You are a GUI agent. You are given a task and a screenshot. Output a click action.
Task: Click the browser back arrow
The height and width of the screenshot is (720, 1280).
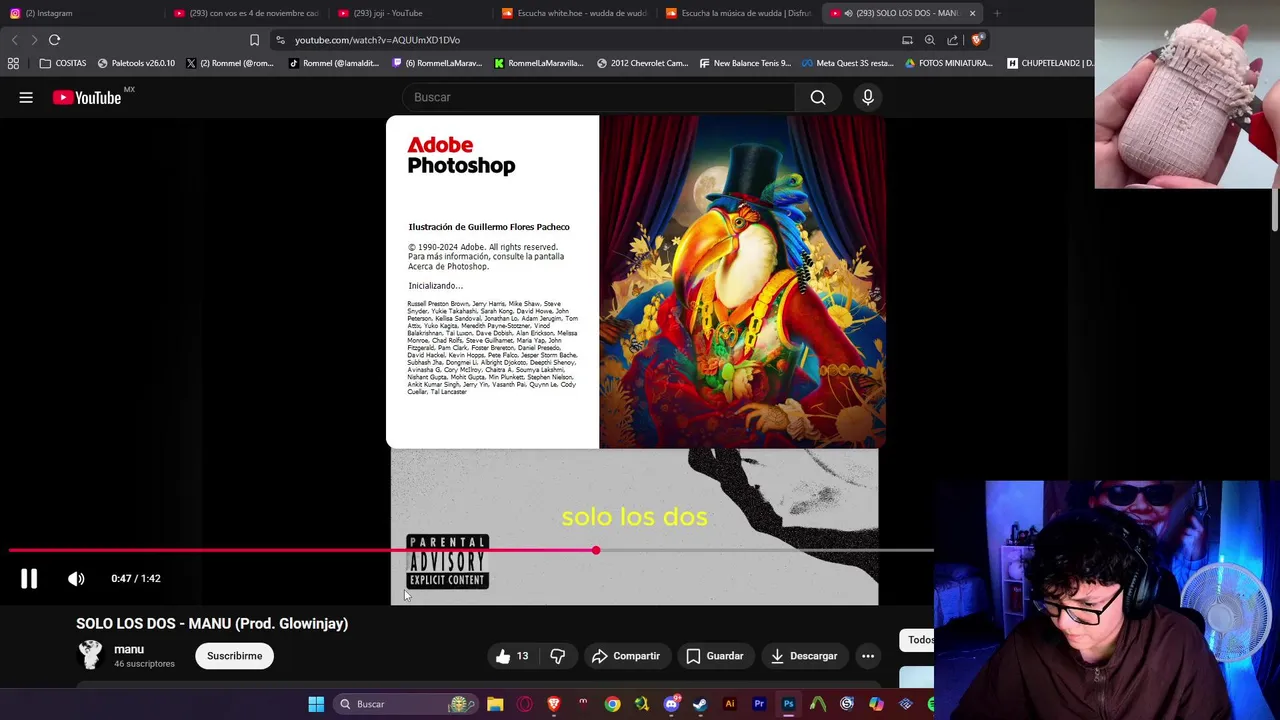click(14, 40)
